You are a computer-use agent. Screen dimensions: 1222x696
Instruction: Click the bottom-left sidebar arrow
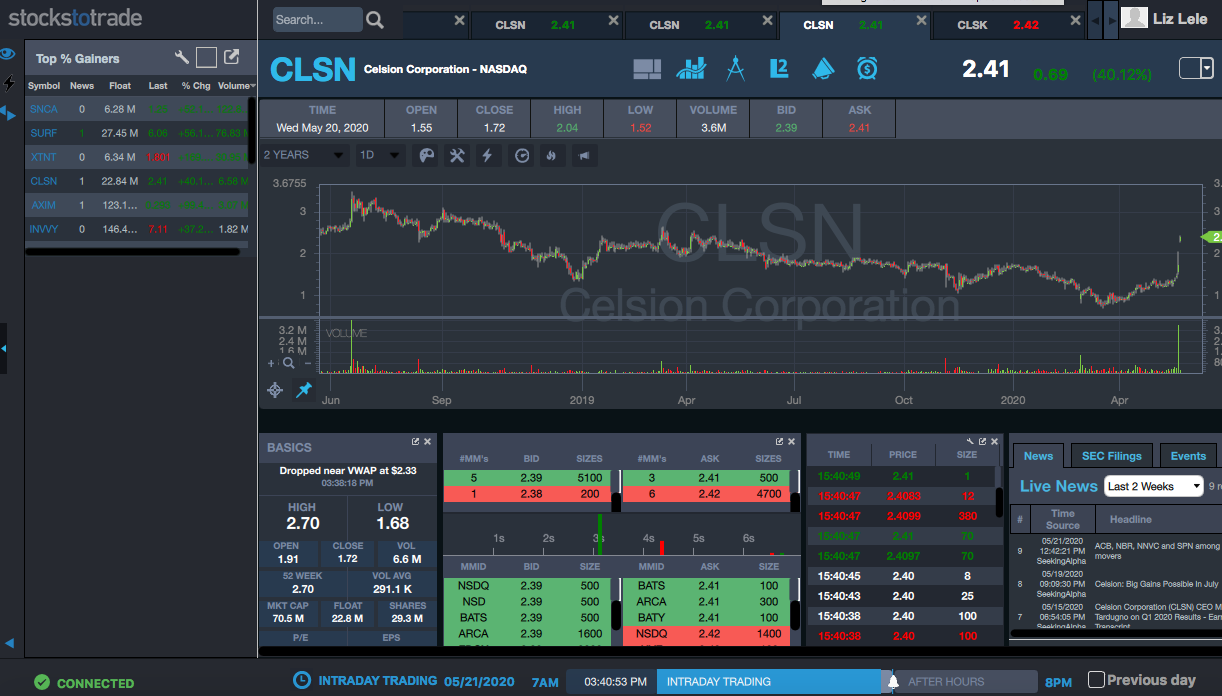(10, 643)
